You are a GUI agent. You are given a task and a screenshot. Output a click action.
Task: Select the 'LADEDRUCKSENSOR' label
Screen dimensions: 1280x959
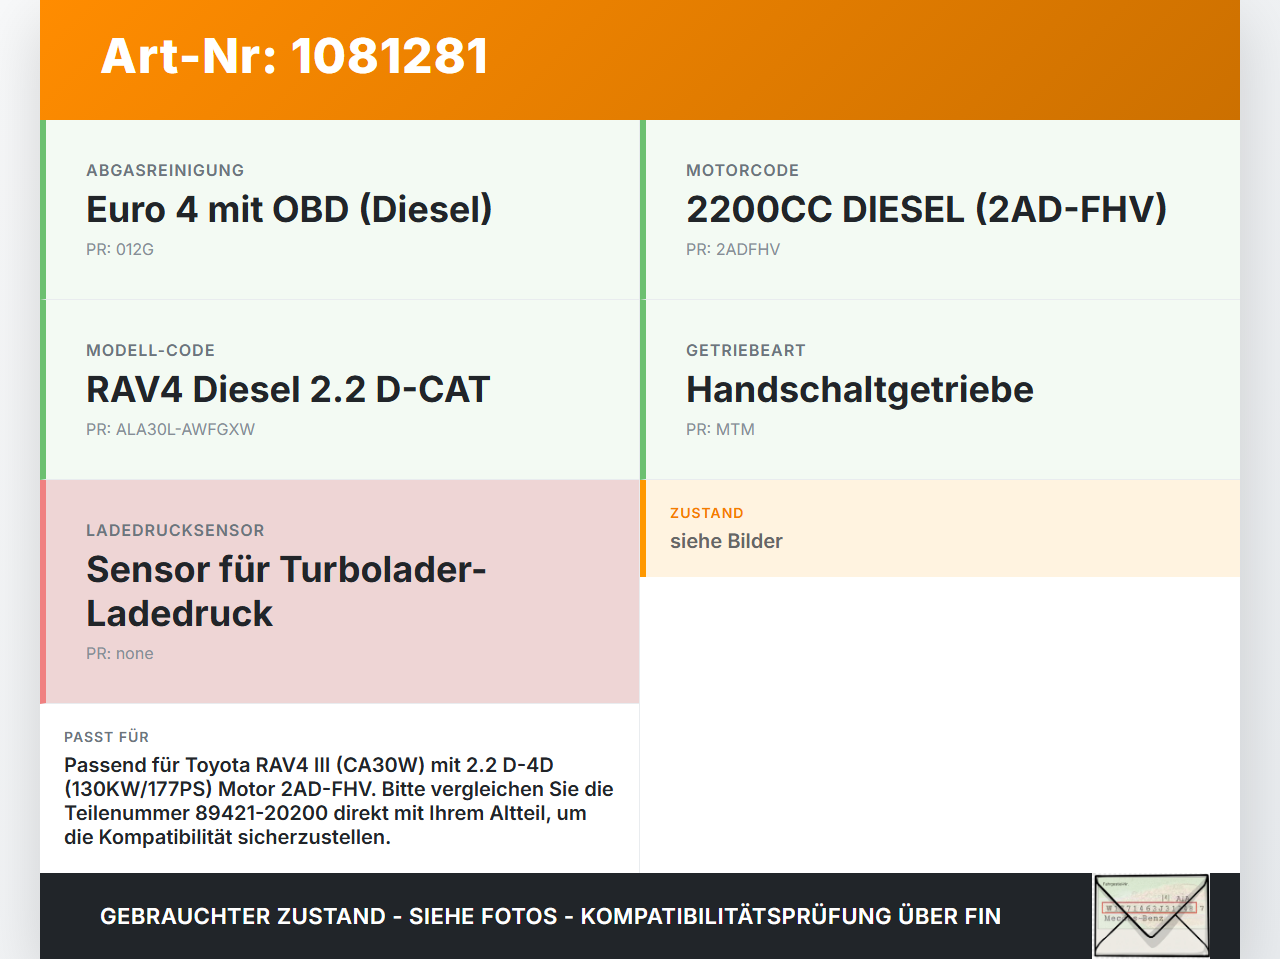[175, 530]
